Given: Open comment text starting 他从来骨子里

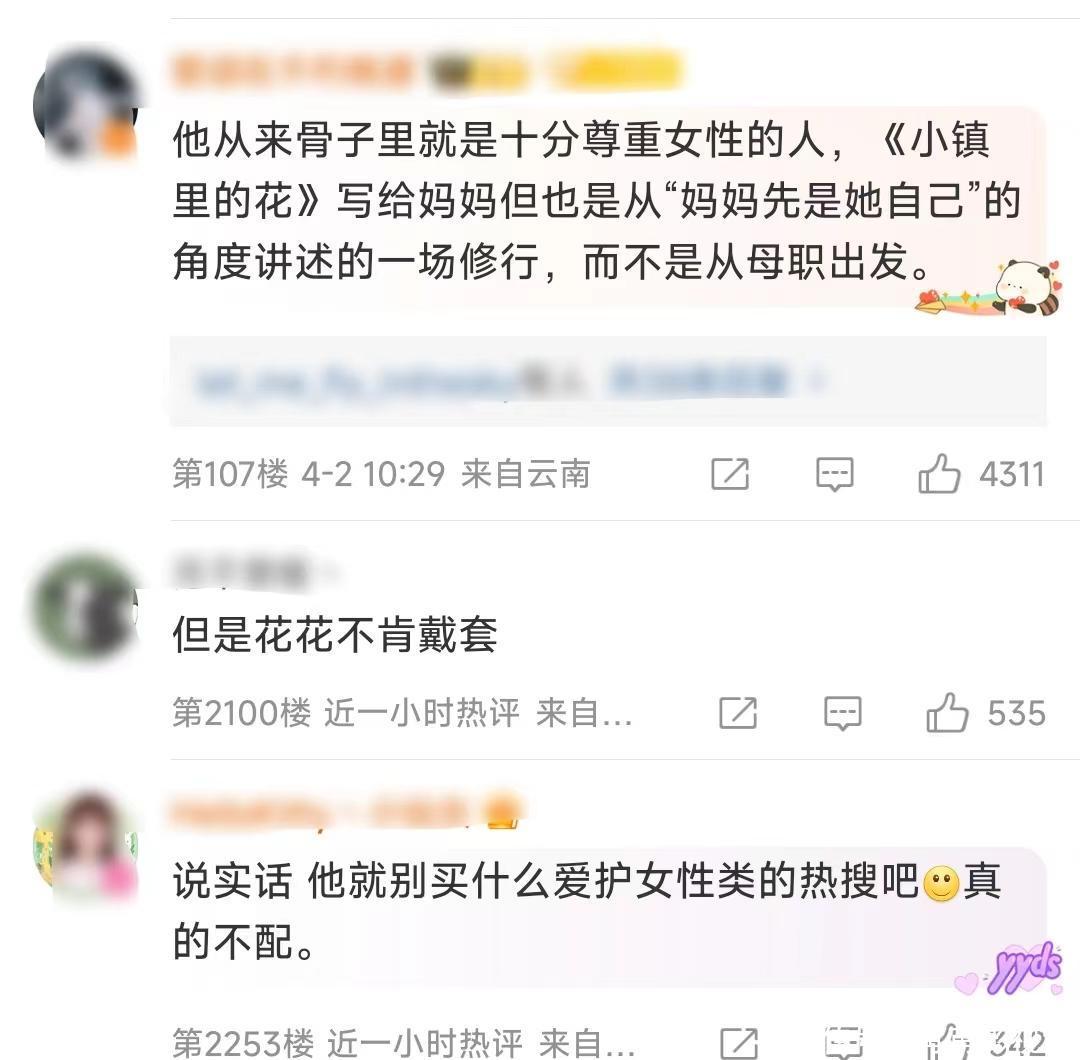Looking at the screenshot, I should click(x=596, y=201).
